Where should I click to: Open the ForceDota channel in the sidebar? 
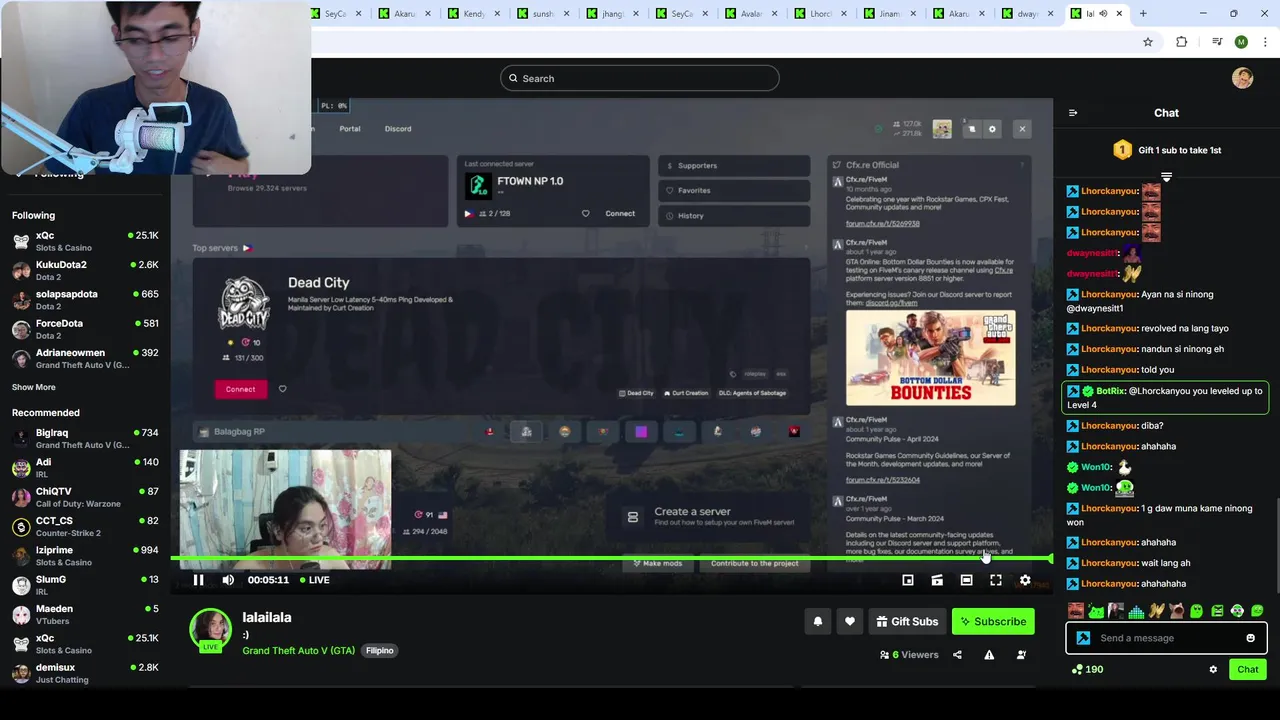85,329
